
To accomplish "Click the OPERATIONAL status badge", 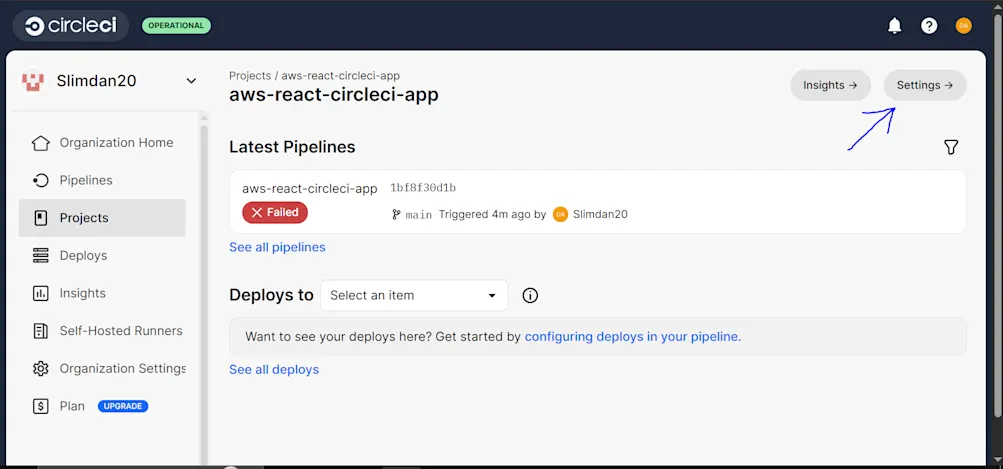I will (x=176, y=26).
